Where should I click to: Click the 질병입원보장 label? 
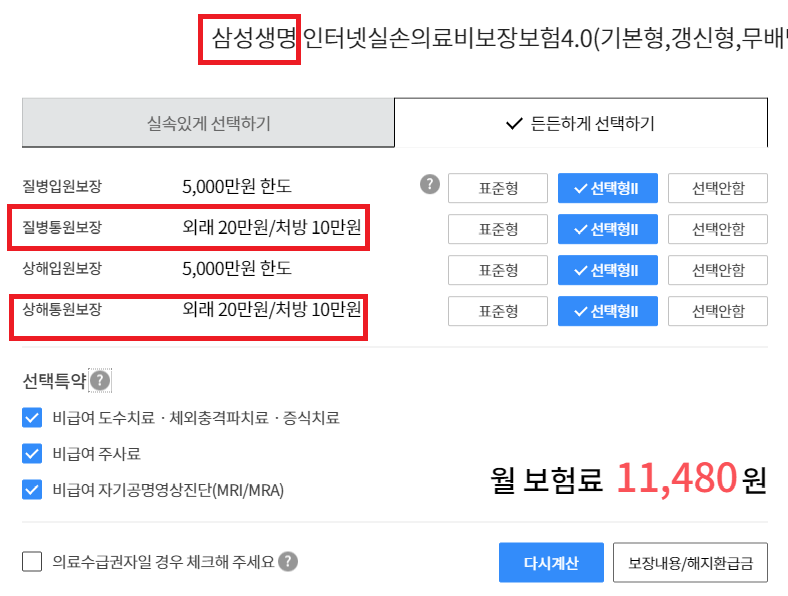62,186
